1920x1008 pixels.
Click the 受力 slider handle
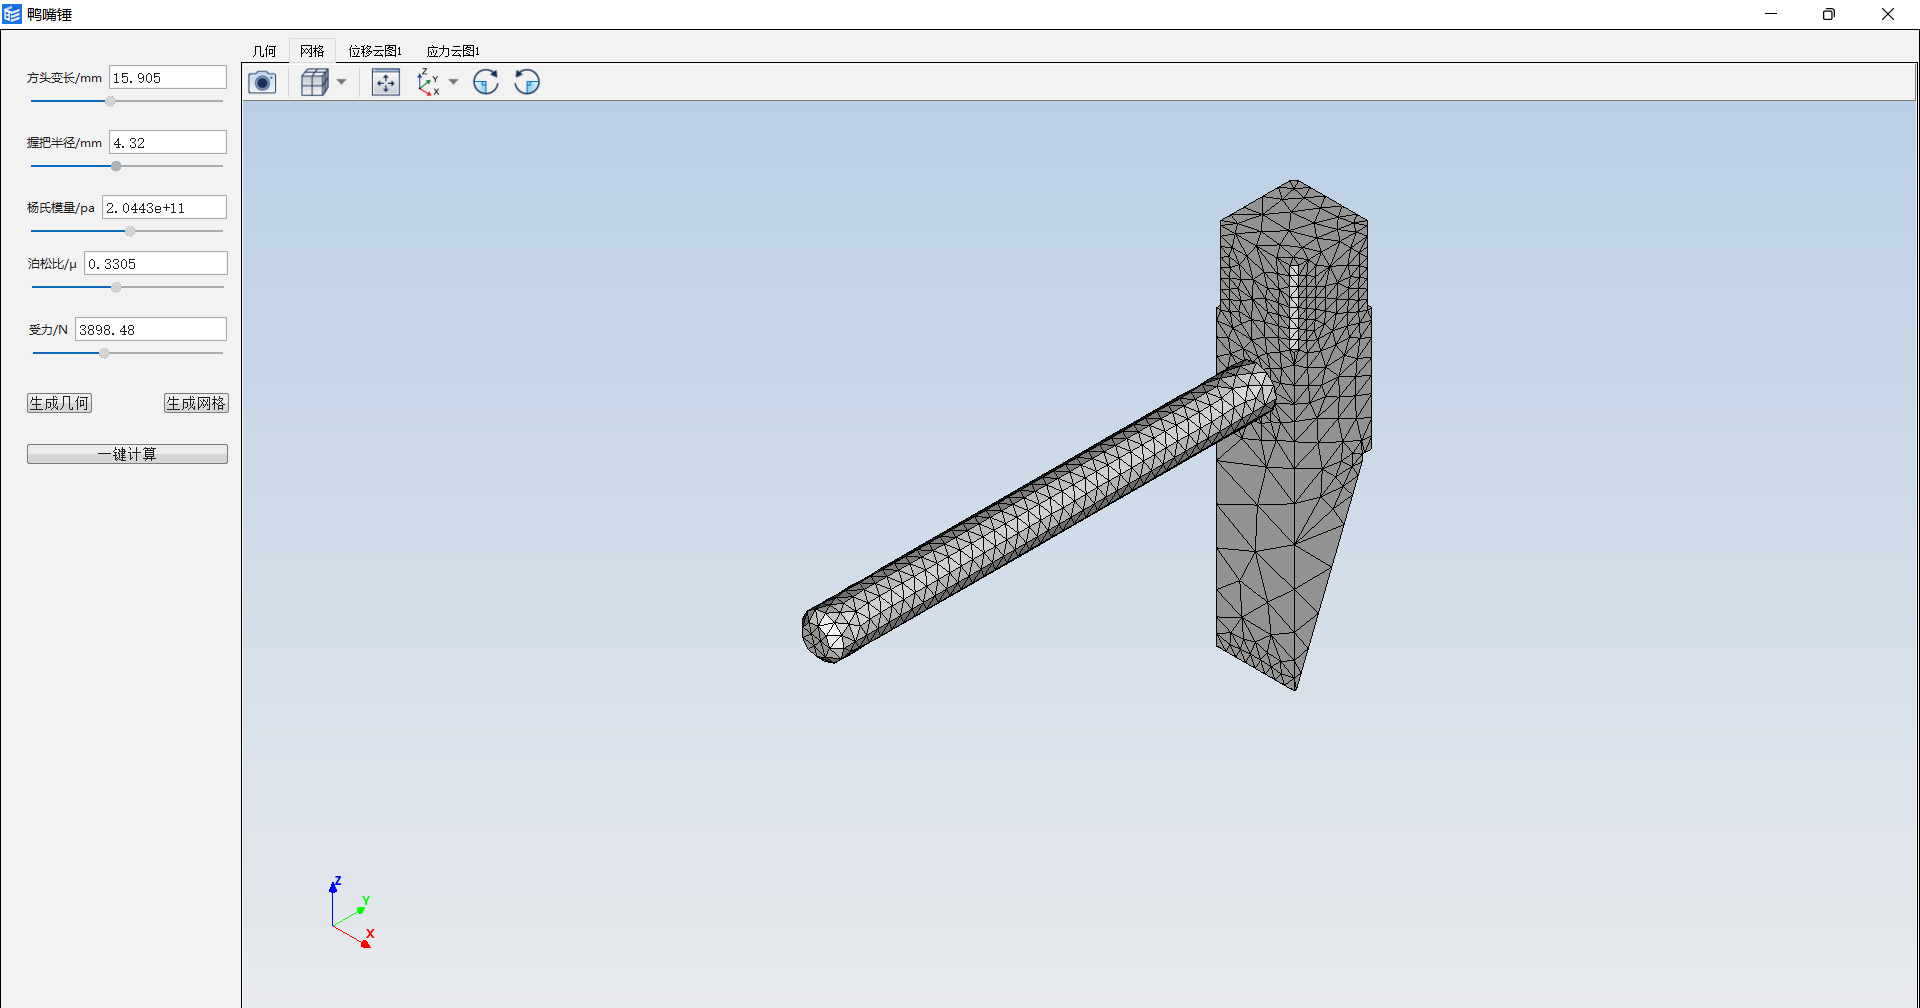click(104, 353)
